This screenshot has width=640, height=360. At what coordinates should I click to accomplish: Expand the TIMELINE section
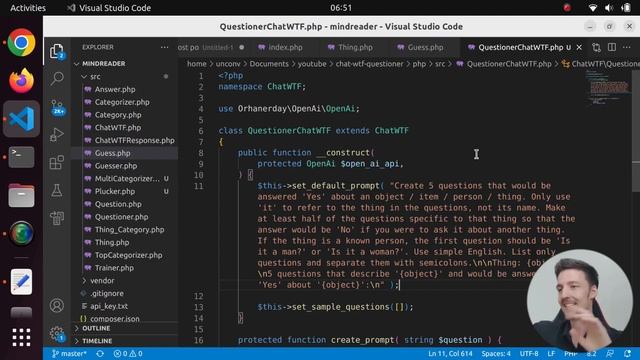pyautogui.click(x=97, y=341)
